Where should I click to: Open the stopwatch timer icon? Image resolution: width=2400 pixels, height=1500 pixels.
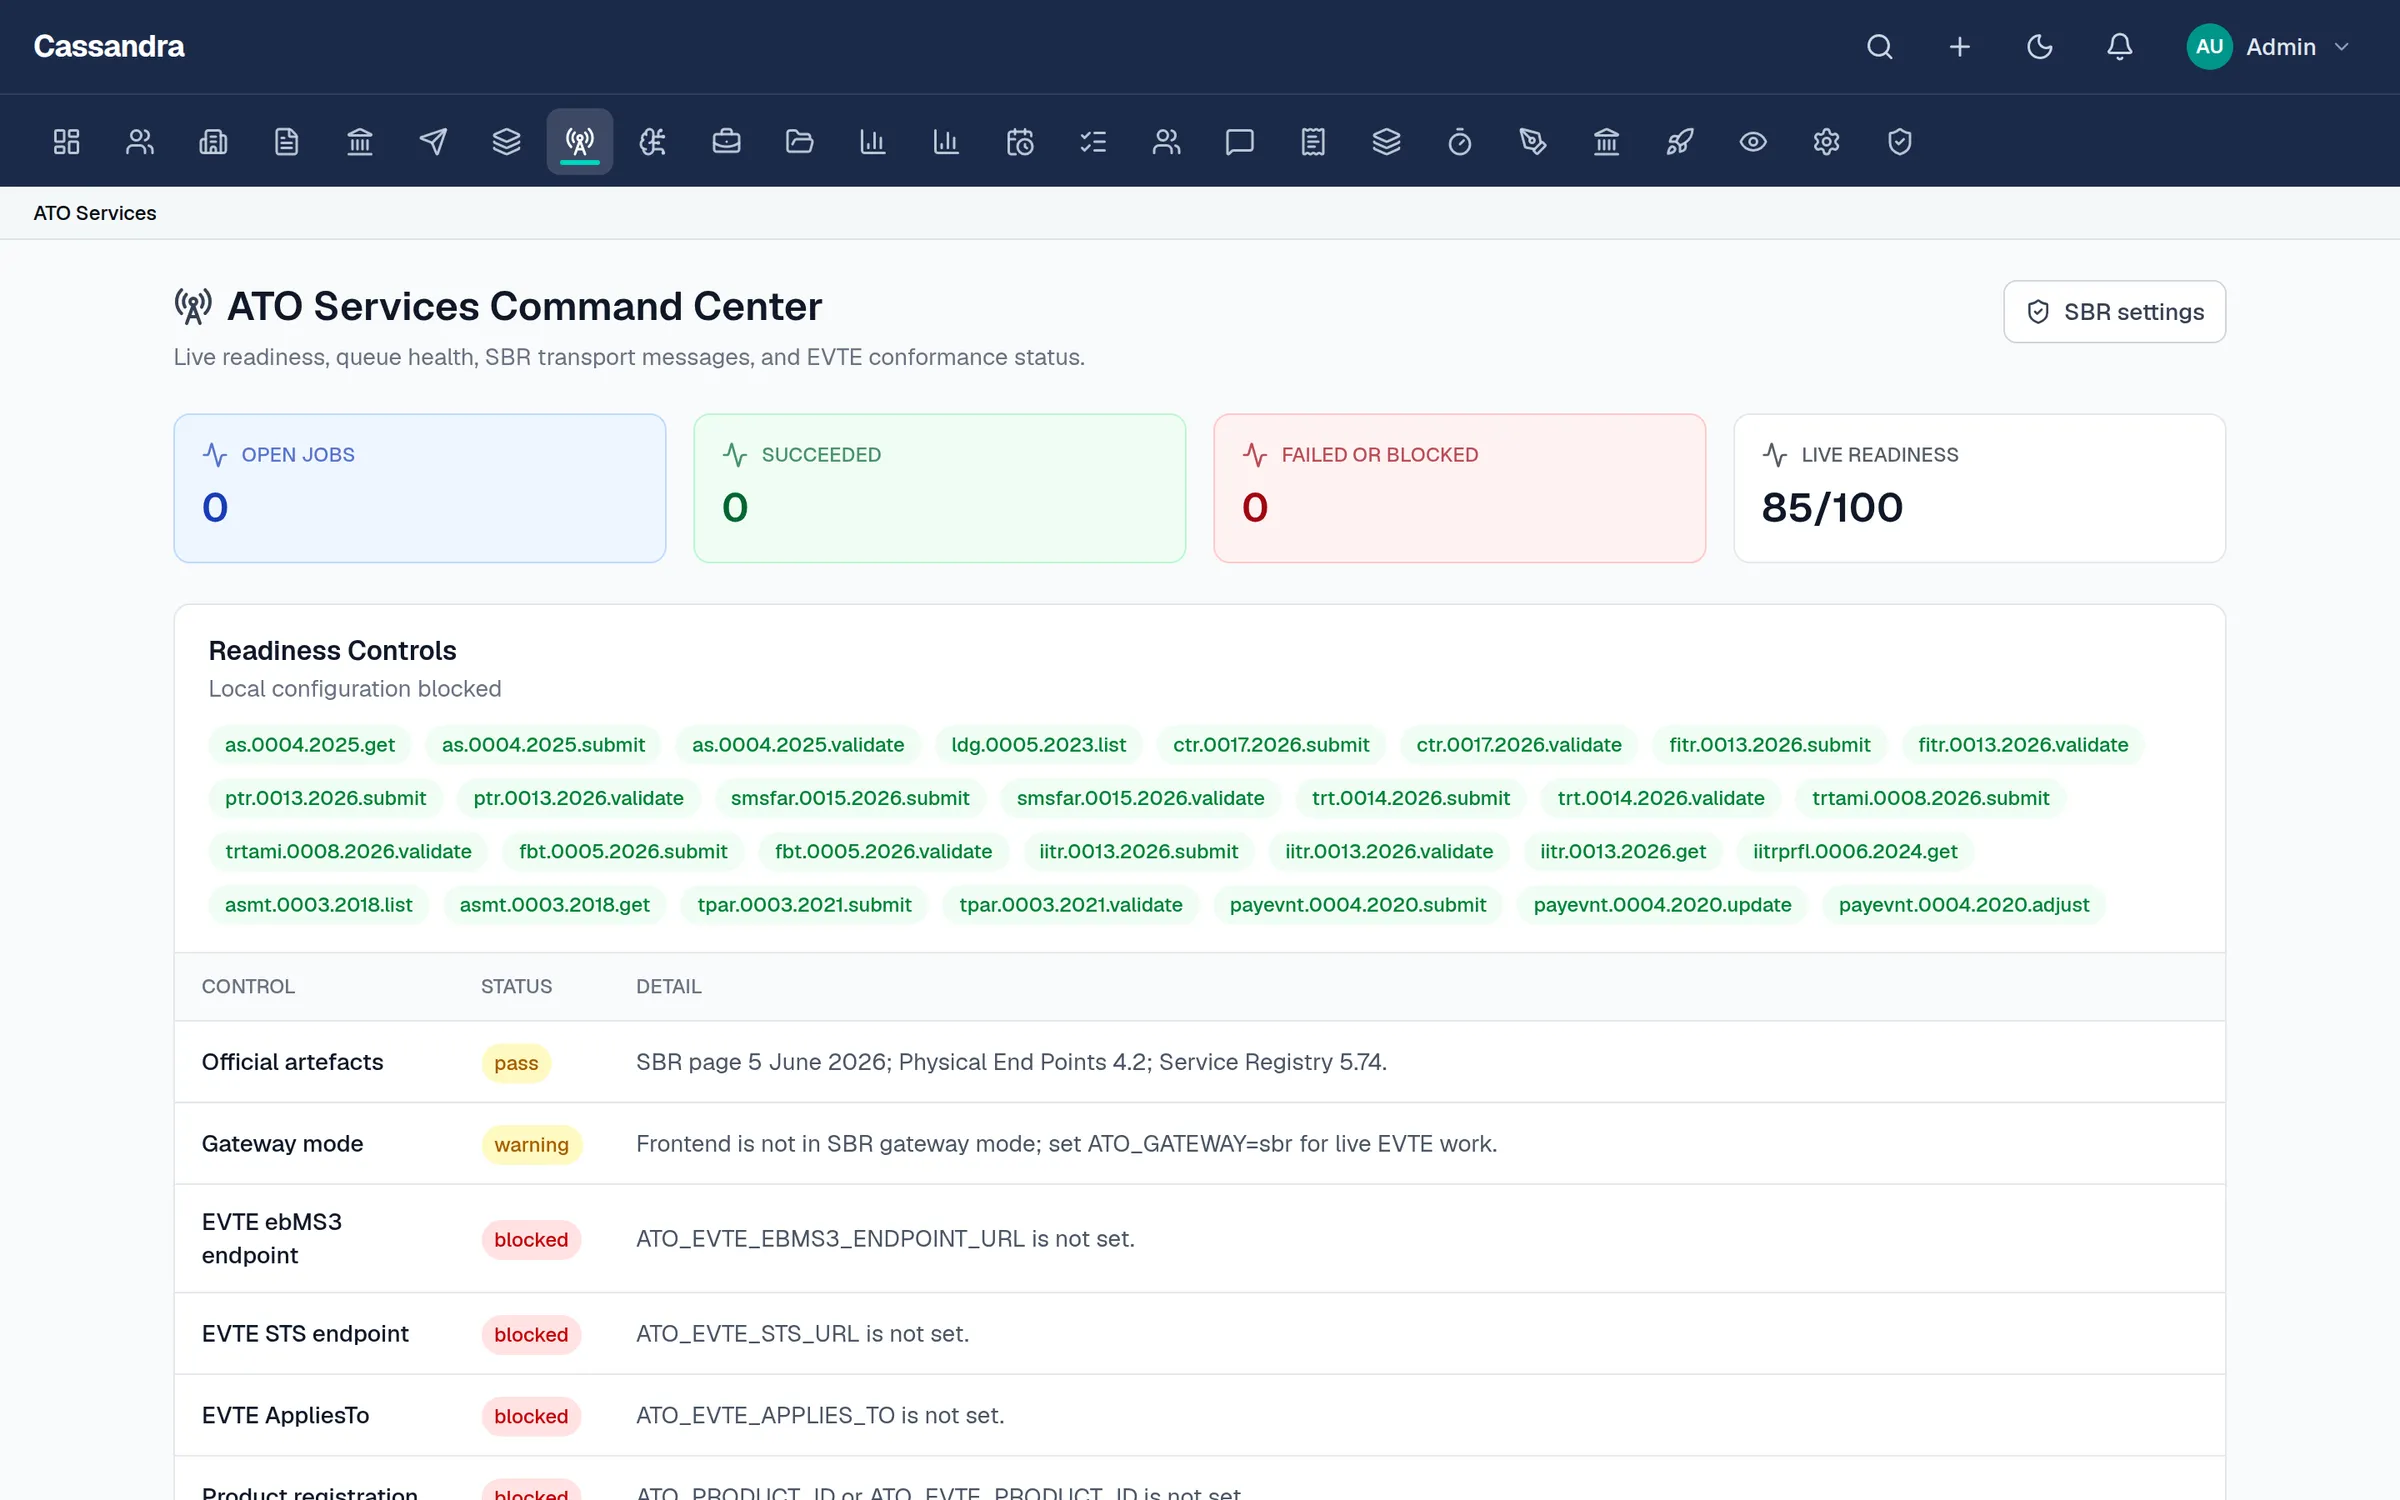pos(1460,142)
